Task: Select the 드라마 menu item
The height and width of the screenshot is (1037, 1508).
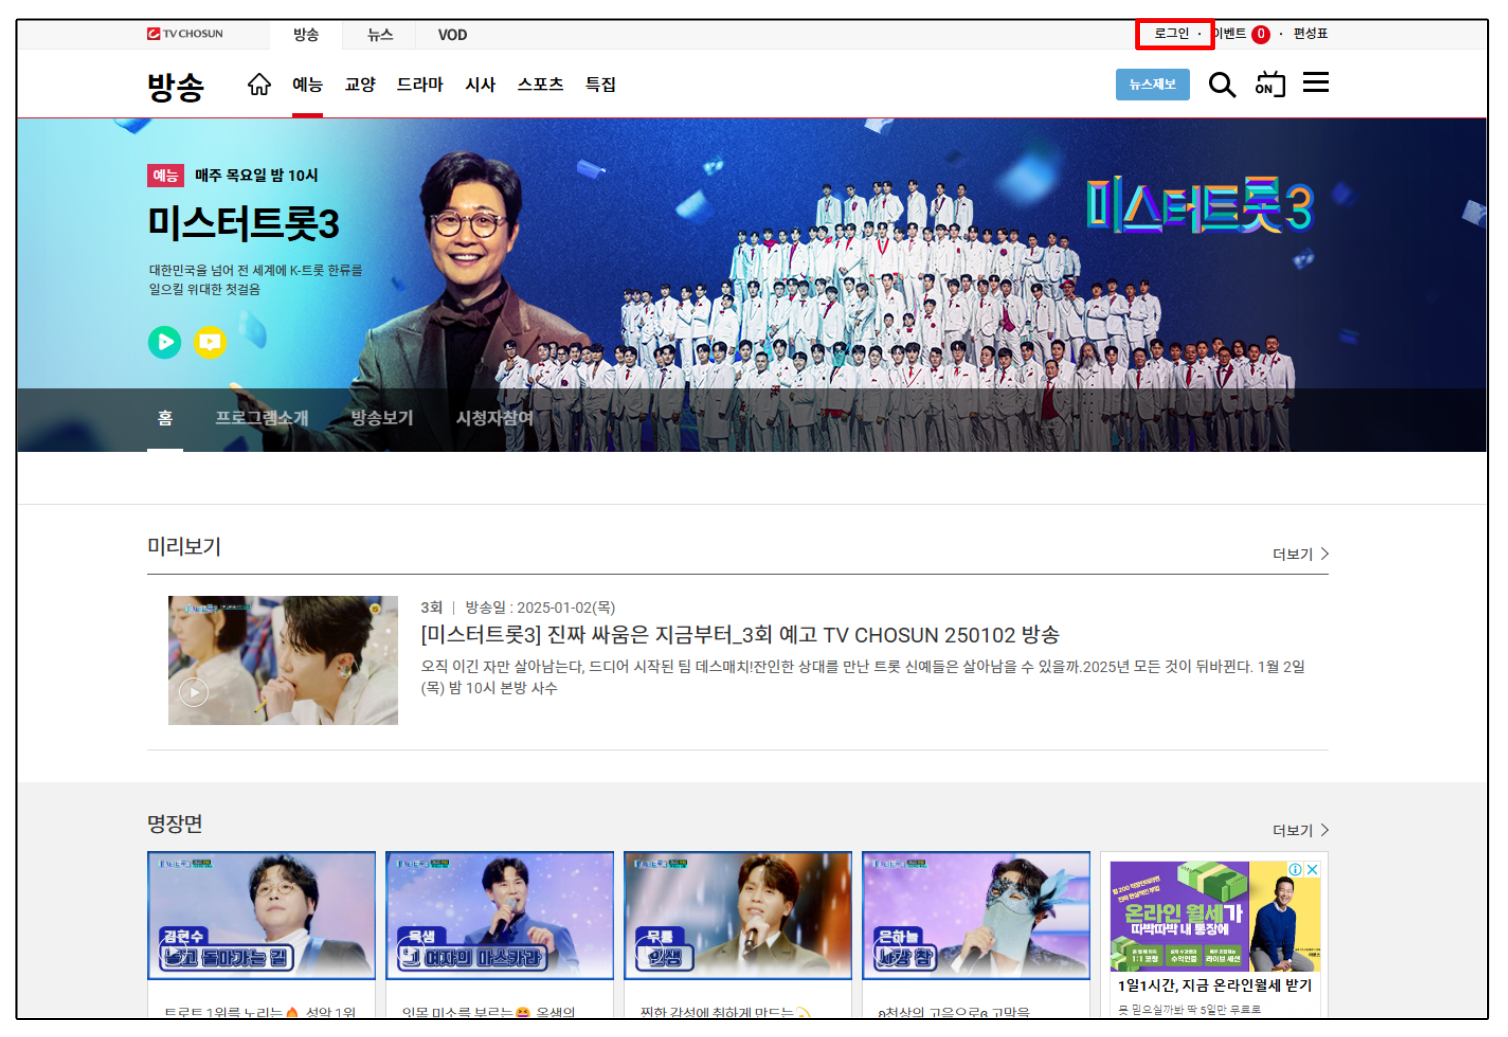Action: pos(420,85)
